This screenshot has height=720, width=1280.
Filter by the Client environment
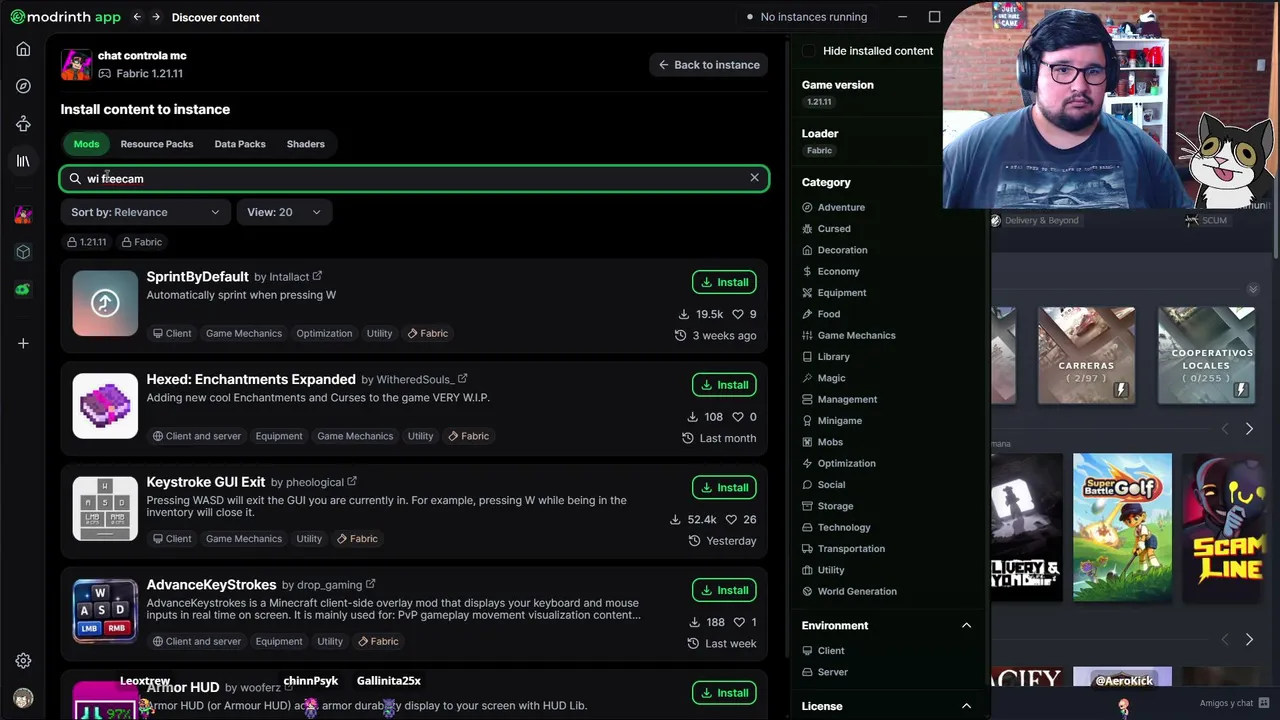coord(823,650)
